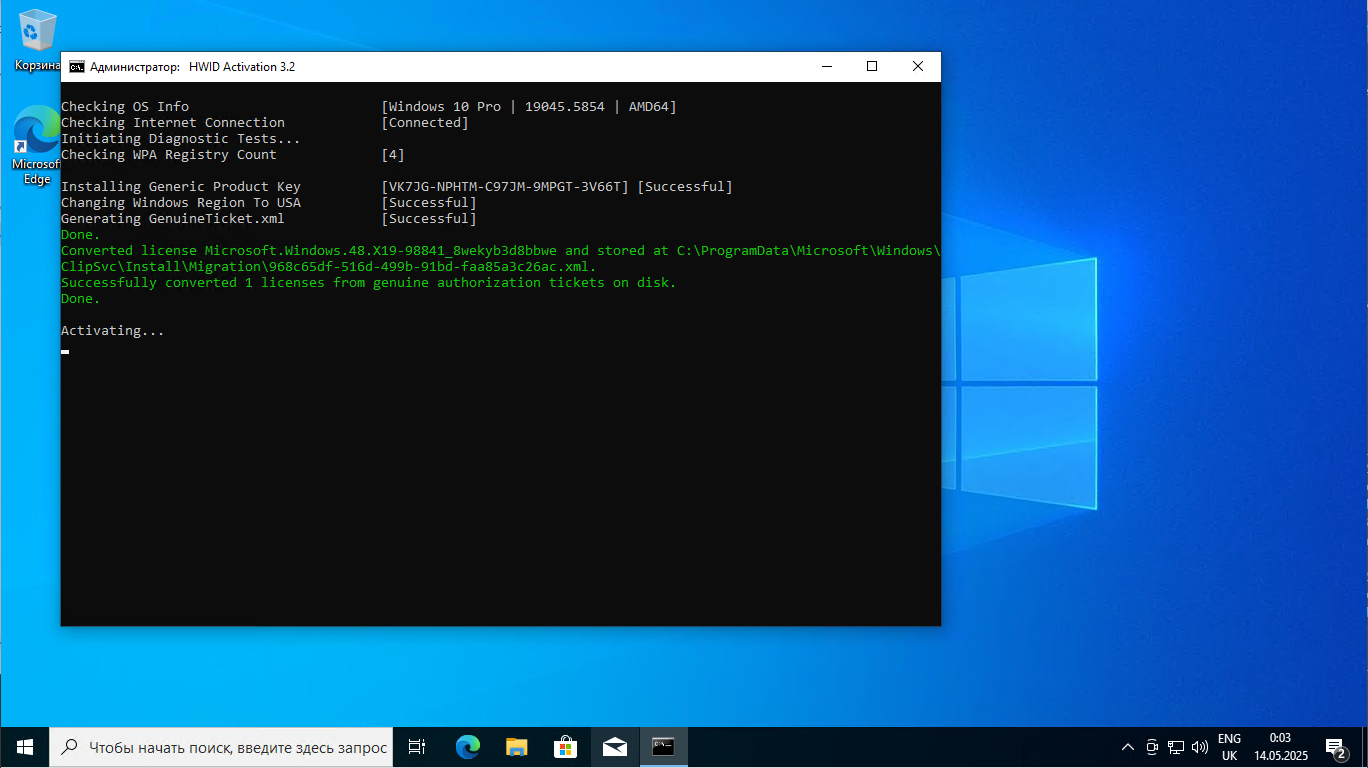Maximize the HWID Activation window
The width and height of the screenshot is (1368, 768).
click(872, 67)
